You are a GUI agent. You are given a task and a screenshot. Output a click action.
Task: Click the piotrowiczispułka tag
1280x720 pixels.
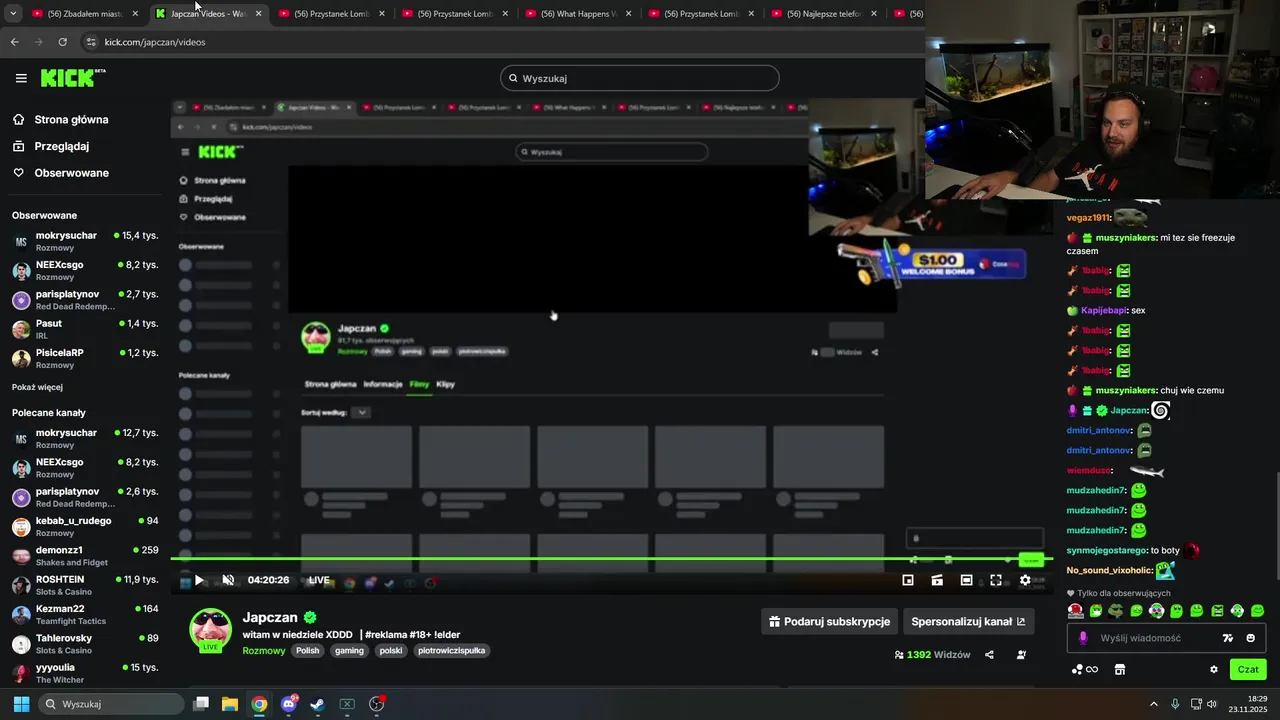tap(451, 650)
